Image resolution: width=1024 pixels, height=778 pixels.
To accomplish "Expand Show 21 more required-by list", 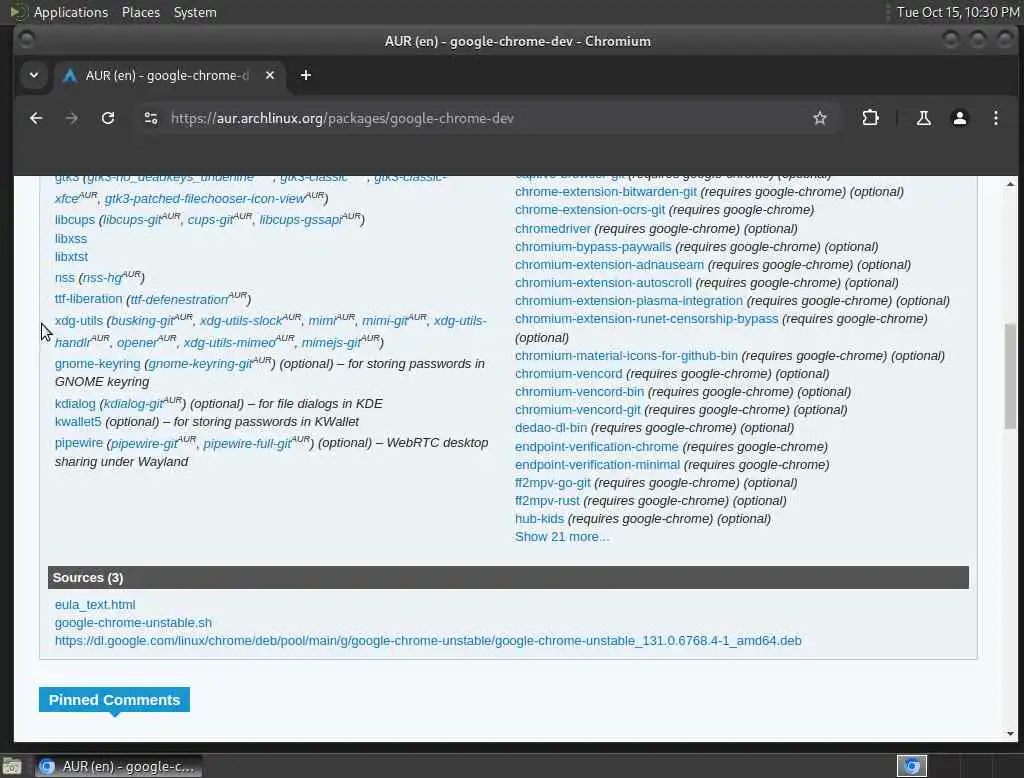I will pos(562,537).
